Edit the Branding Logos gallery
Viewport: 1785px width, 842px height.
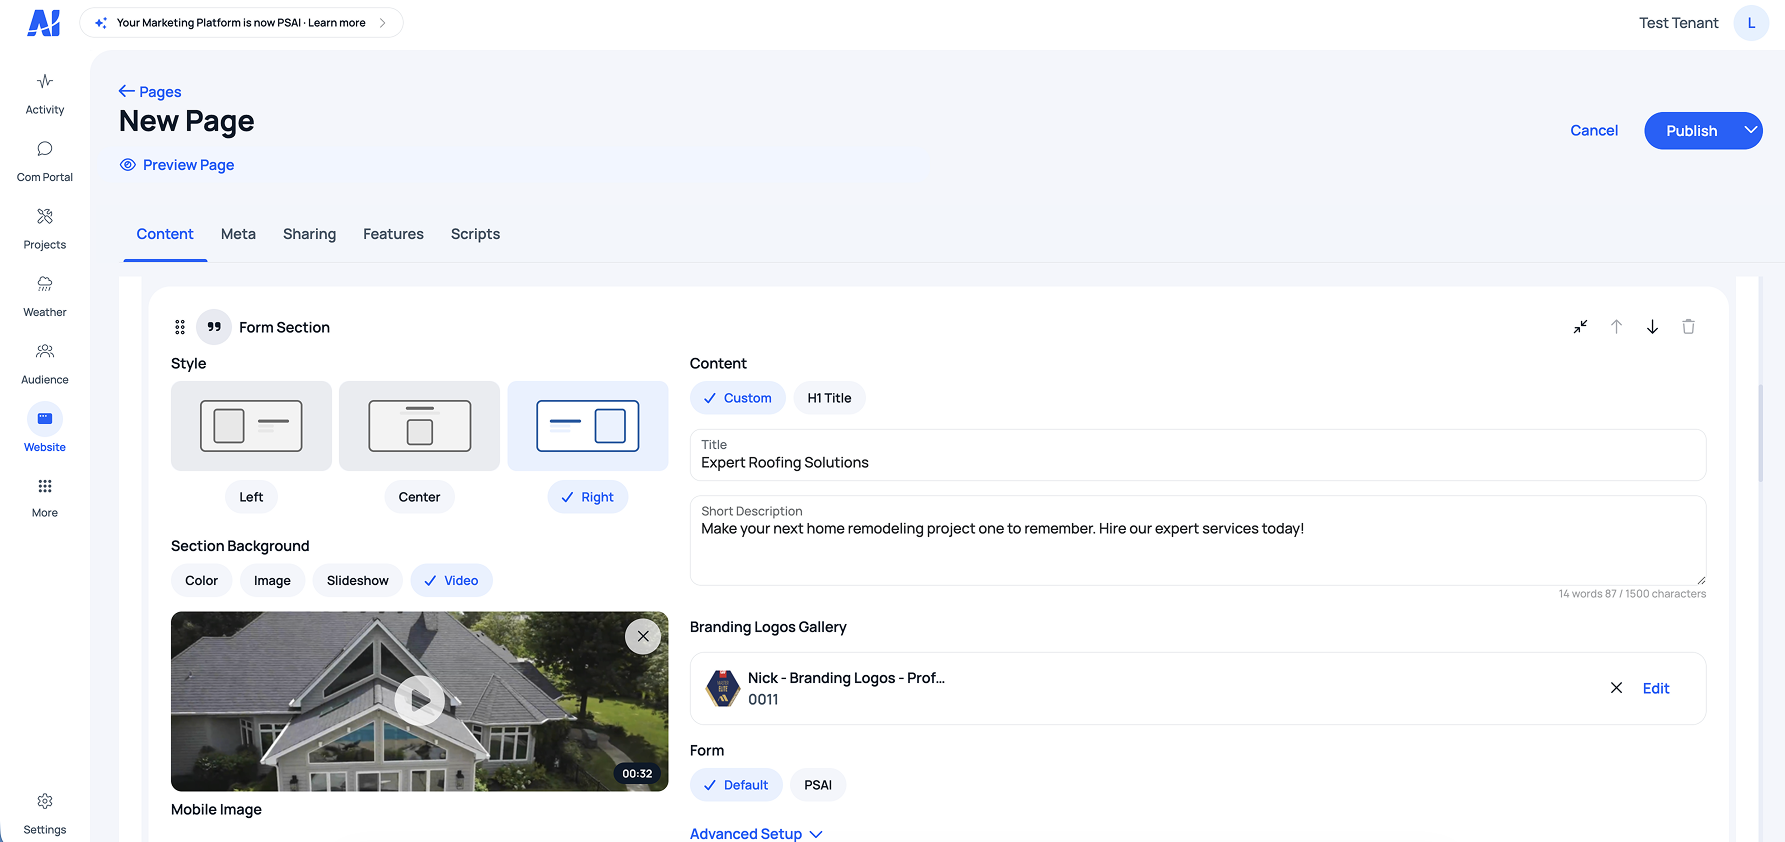pyautogui.click(x=1655, y=688)
